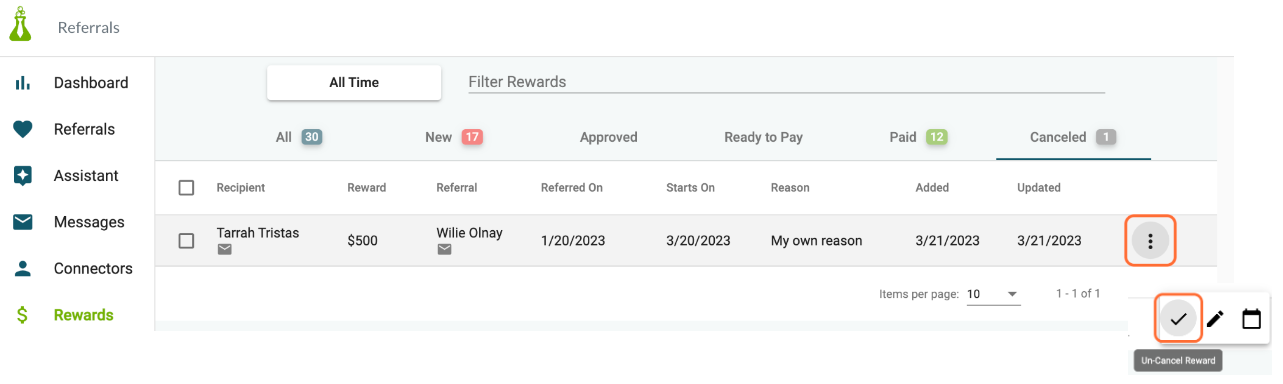Open the three-dot menu for Tarrah Tristas
The height and width of the screenshot is (384, 1283).
pos(1151,241)
